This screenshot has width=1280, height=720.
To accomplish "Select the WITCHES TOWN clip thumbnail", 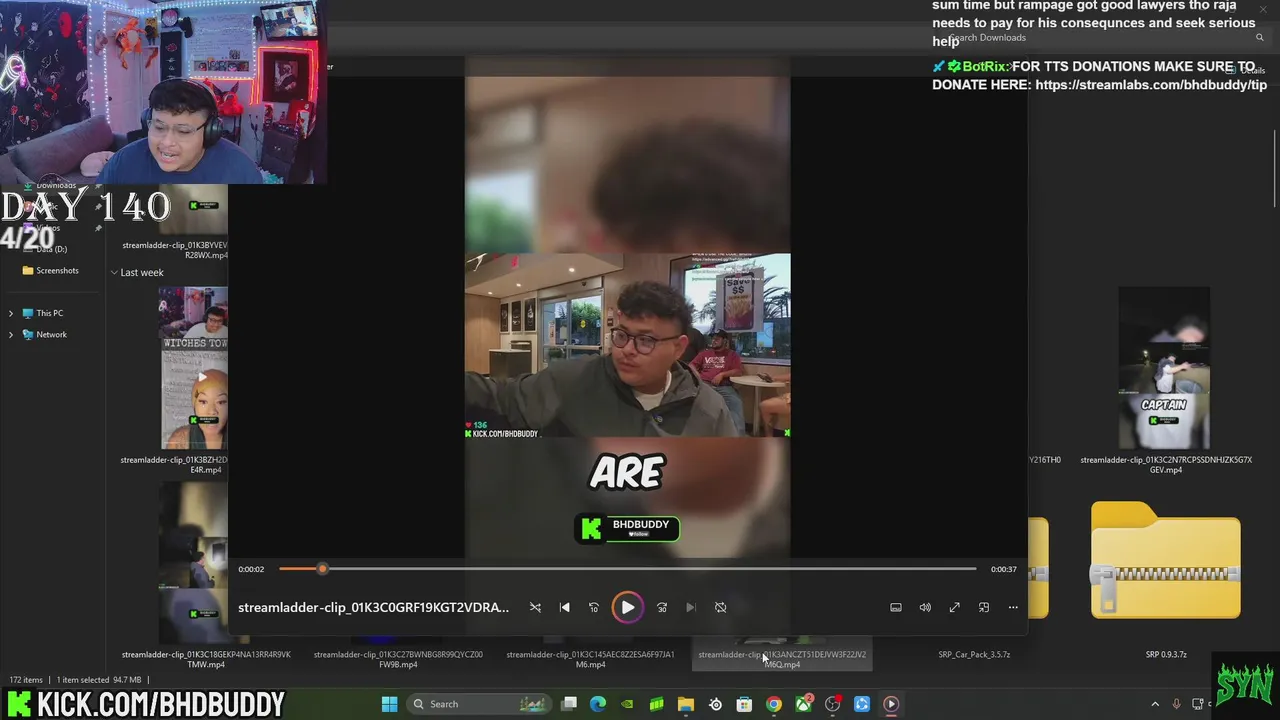I will point(193,368).
